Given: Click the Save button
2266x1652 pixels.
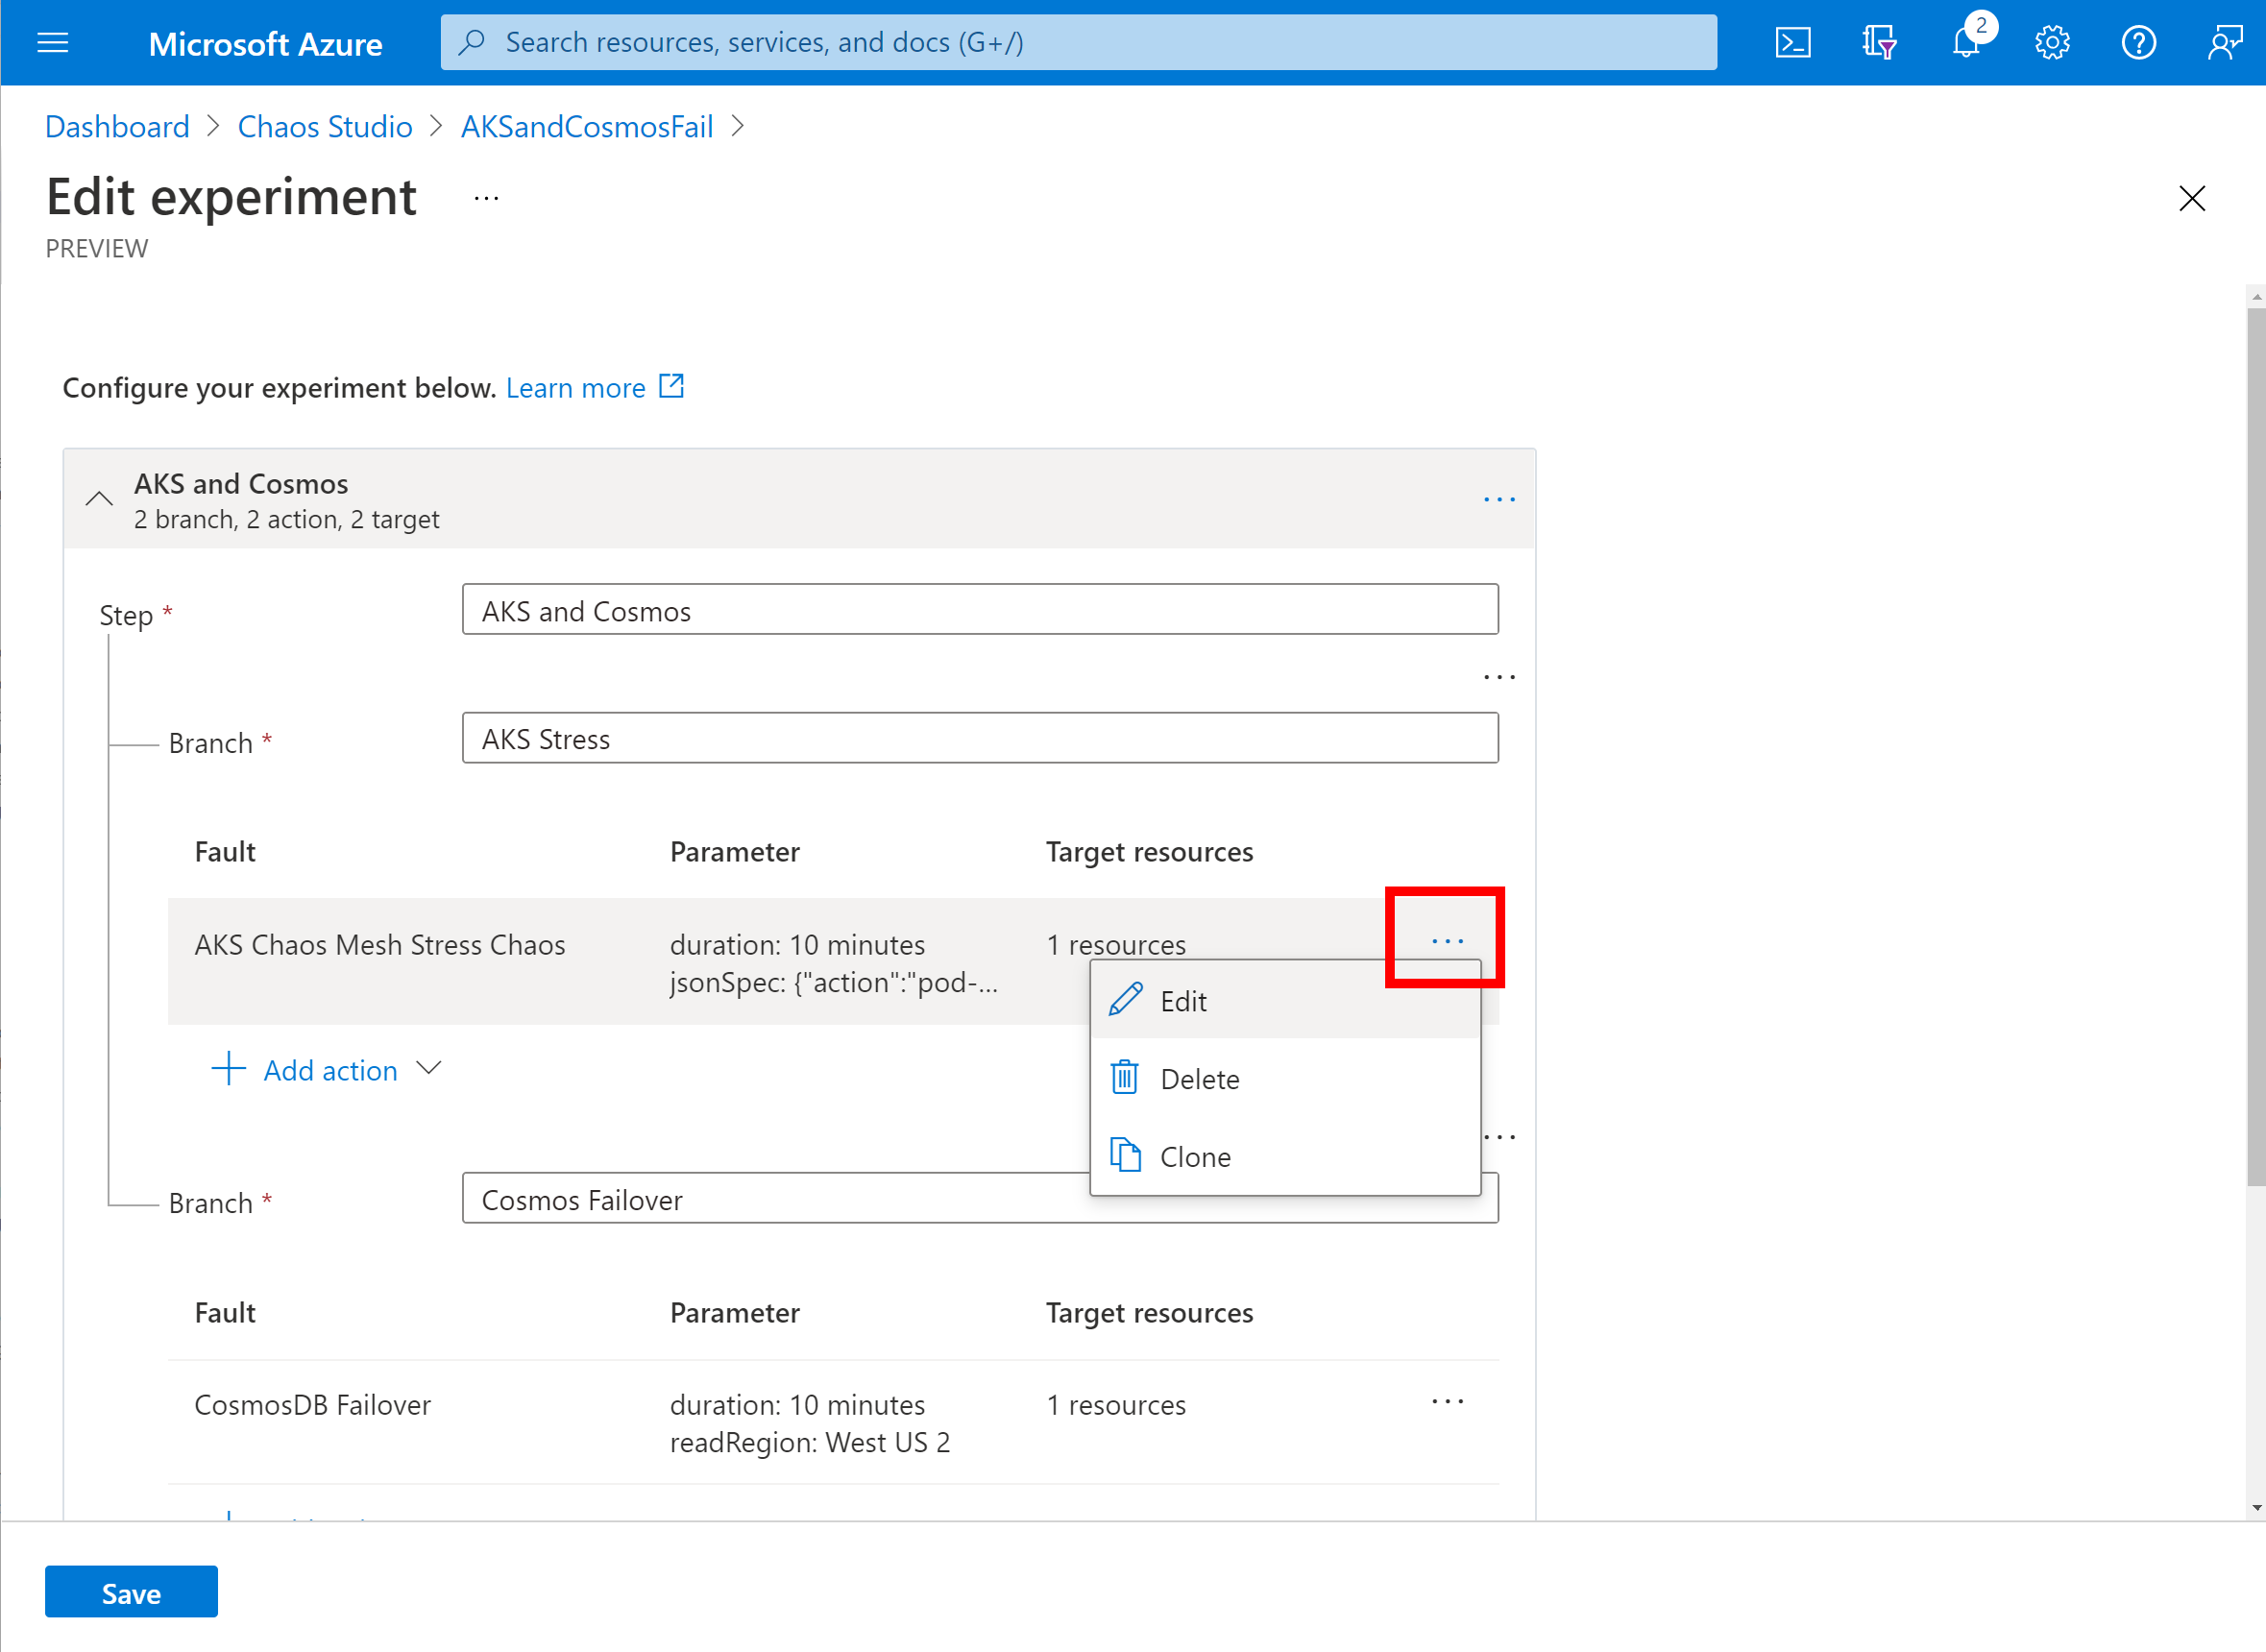Looking at the screenshot, I should point(131,1592).
